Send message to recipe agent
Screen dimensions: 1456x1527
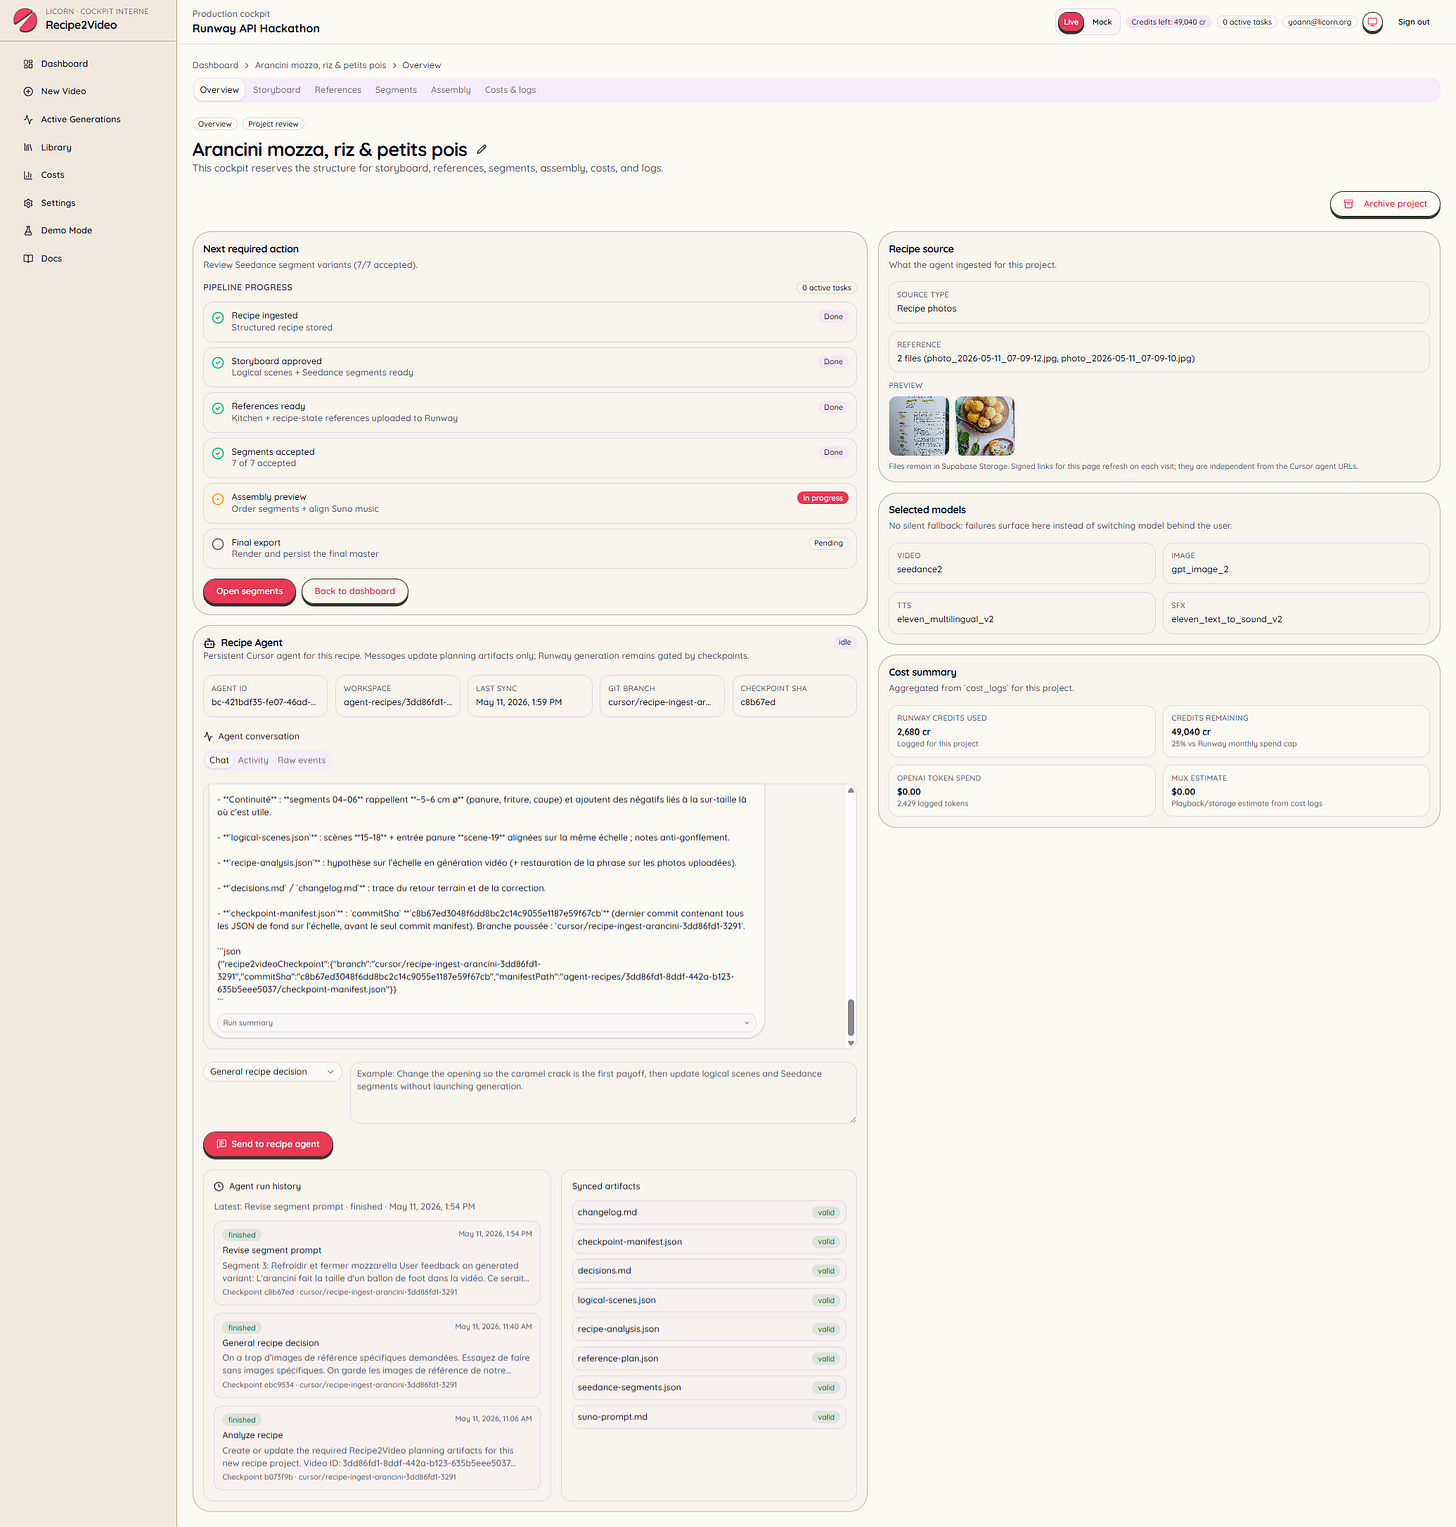pyautogui.click(x=268, y=1144)
